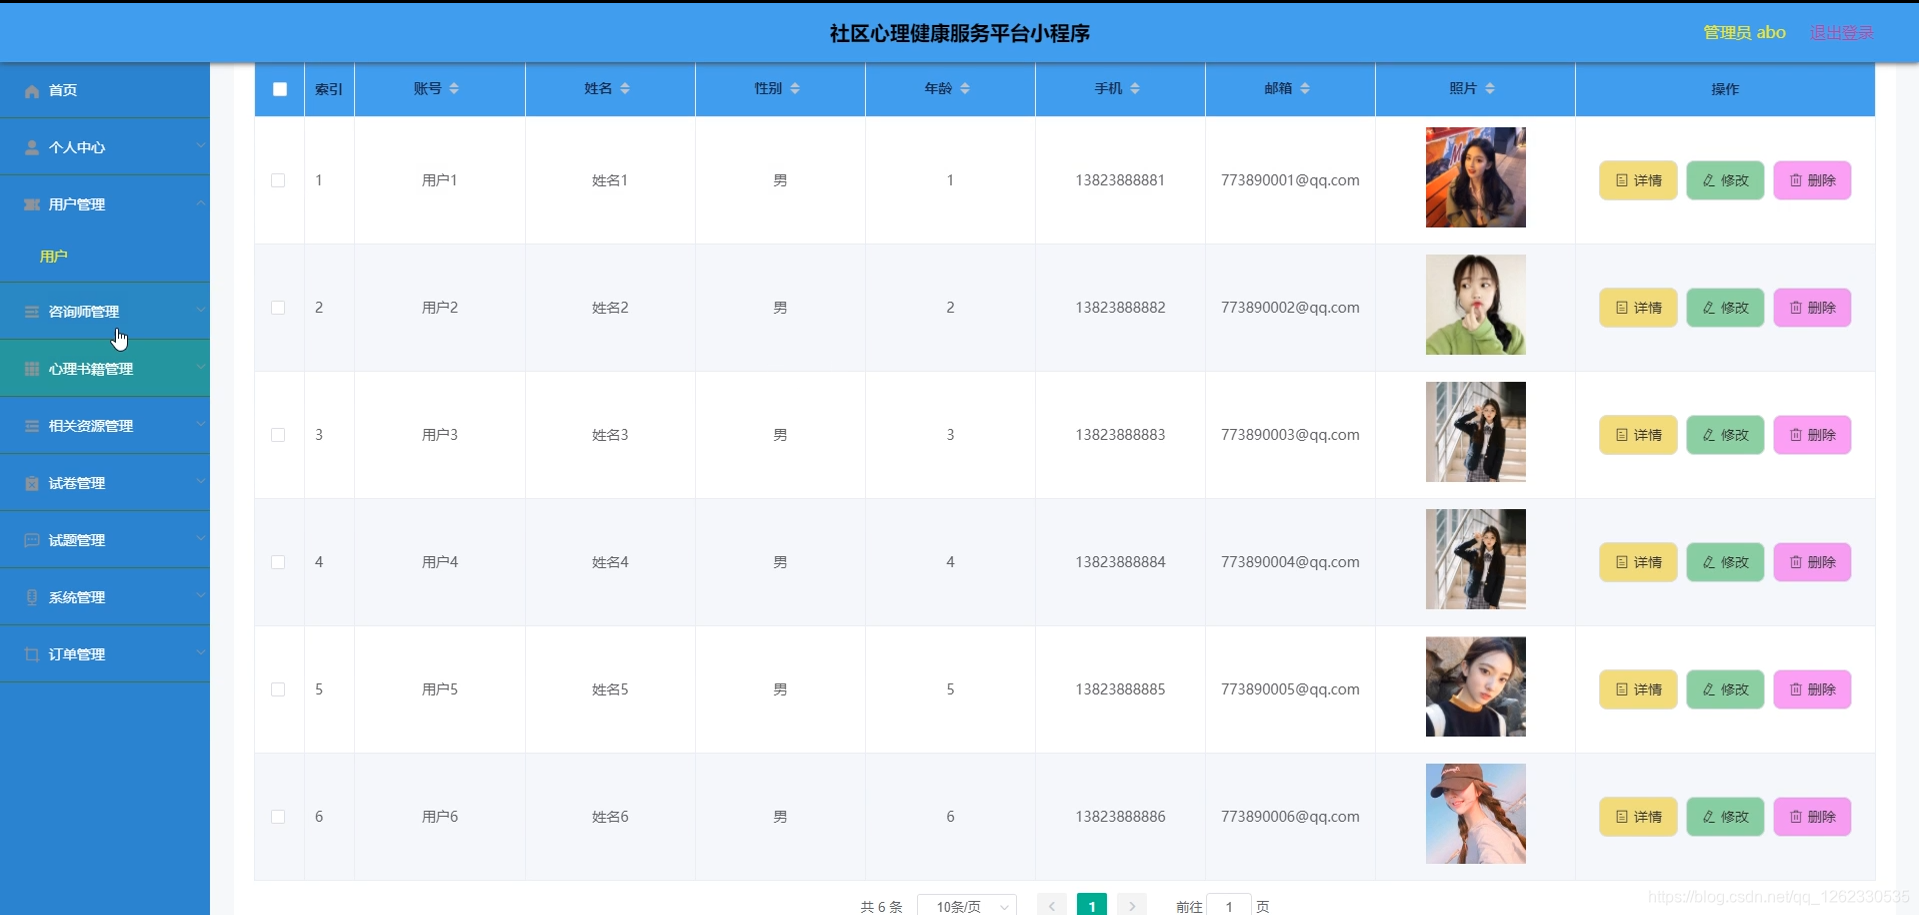
Task: Click the grid icon beside 心理书籍管理
Action: coord(32,368)
